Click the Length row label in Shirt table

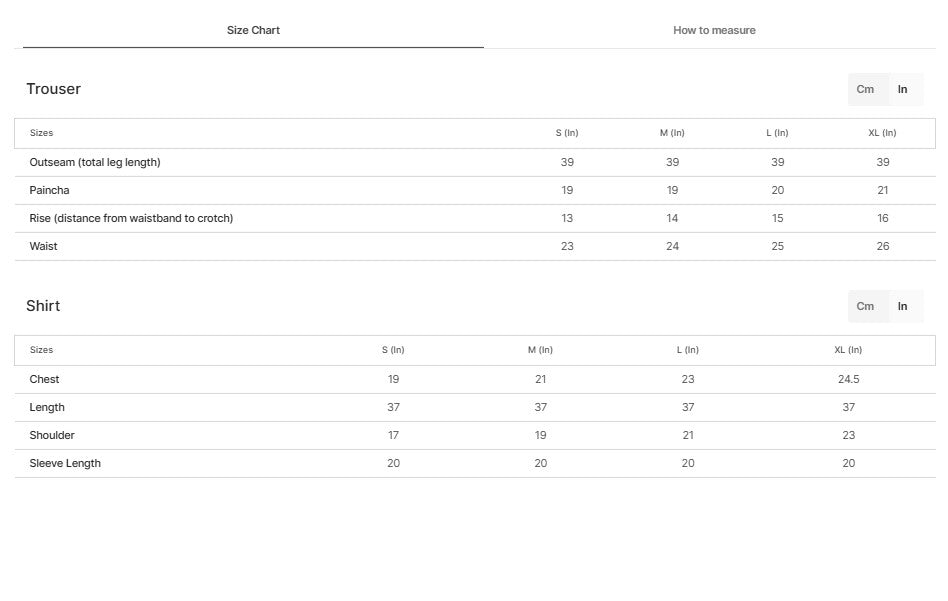coord(47,407)
